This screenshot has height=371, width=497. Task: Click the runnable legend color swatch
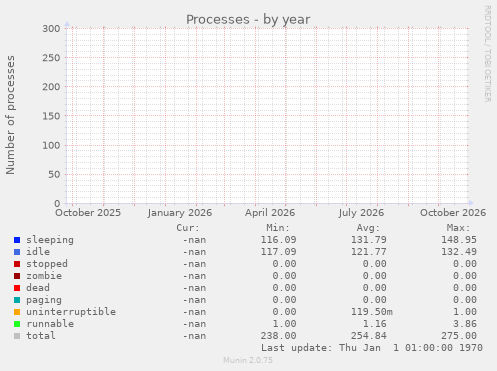(x=17, y=324)
